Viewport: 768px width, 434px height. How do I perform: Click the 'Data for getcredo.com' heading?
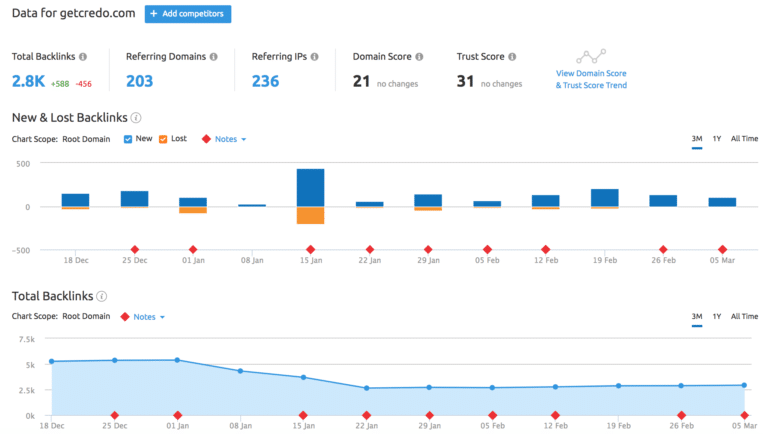(73, 13)
